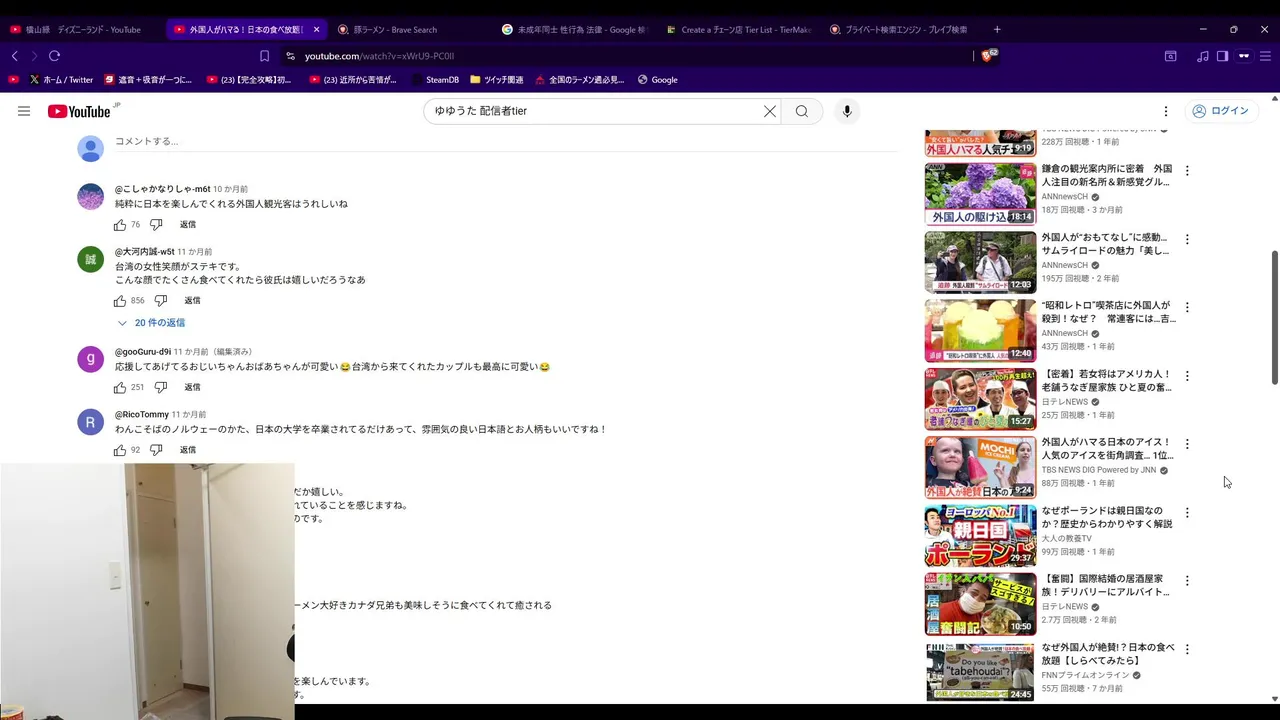
Task: Open options menu for 日本の食べ放題 video
Action: pos(1187,649)
